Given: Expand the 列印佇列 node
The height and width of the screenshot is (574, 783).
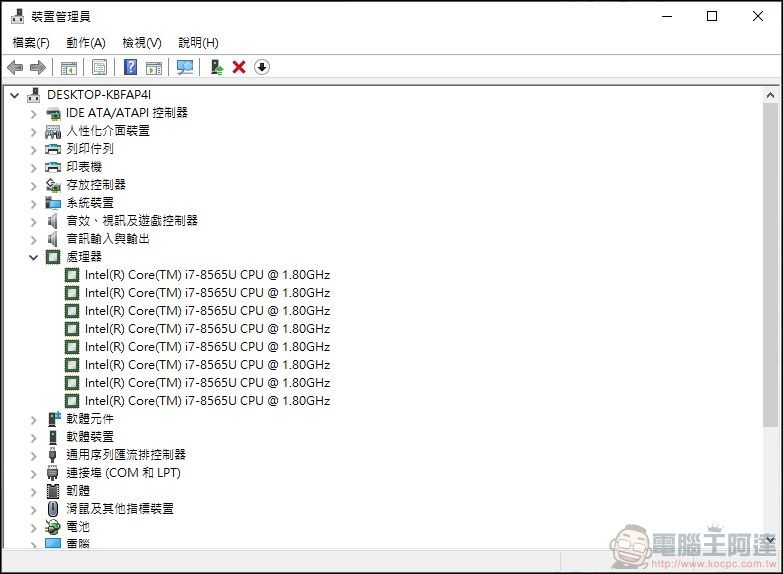Looking at the screenshot, I should tap(33, 150).
